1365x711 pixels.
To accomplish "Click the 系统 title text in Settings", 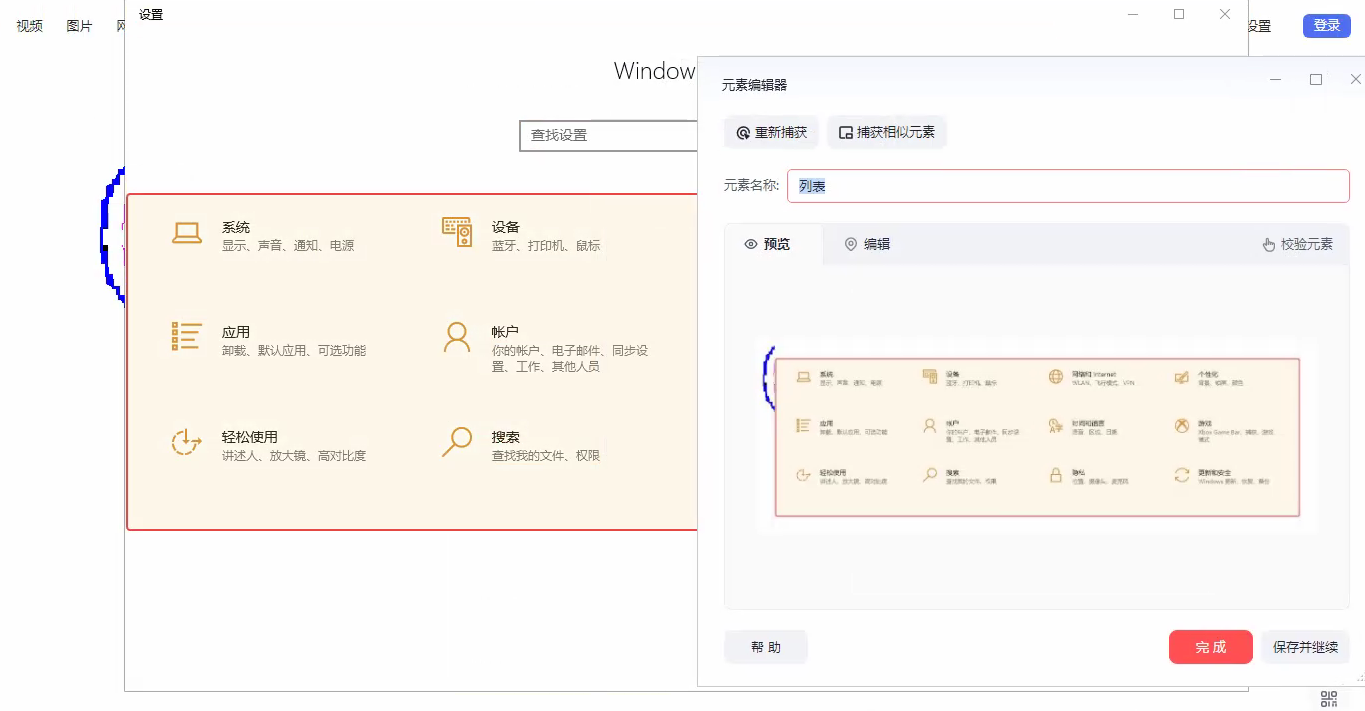I will click(x=236, y=227).
